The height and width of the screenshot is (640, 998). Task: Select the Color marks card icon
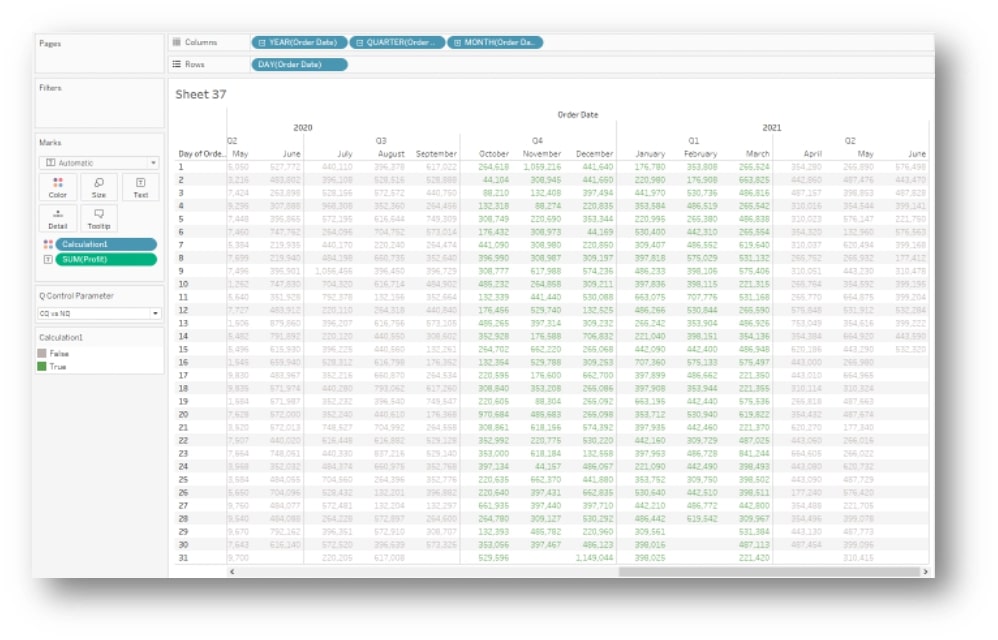tap(56, 185)
